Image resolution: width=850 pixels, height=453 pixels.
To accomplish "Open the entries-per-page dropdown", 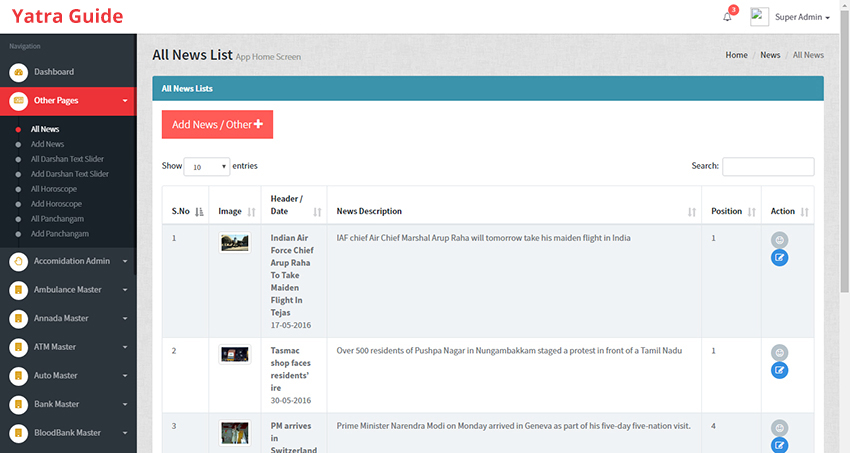I will coord(208,167).
